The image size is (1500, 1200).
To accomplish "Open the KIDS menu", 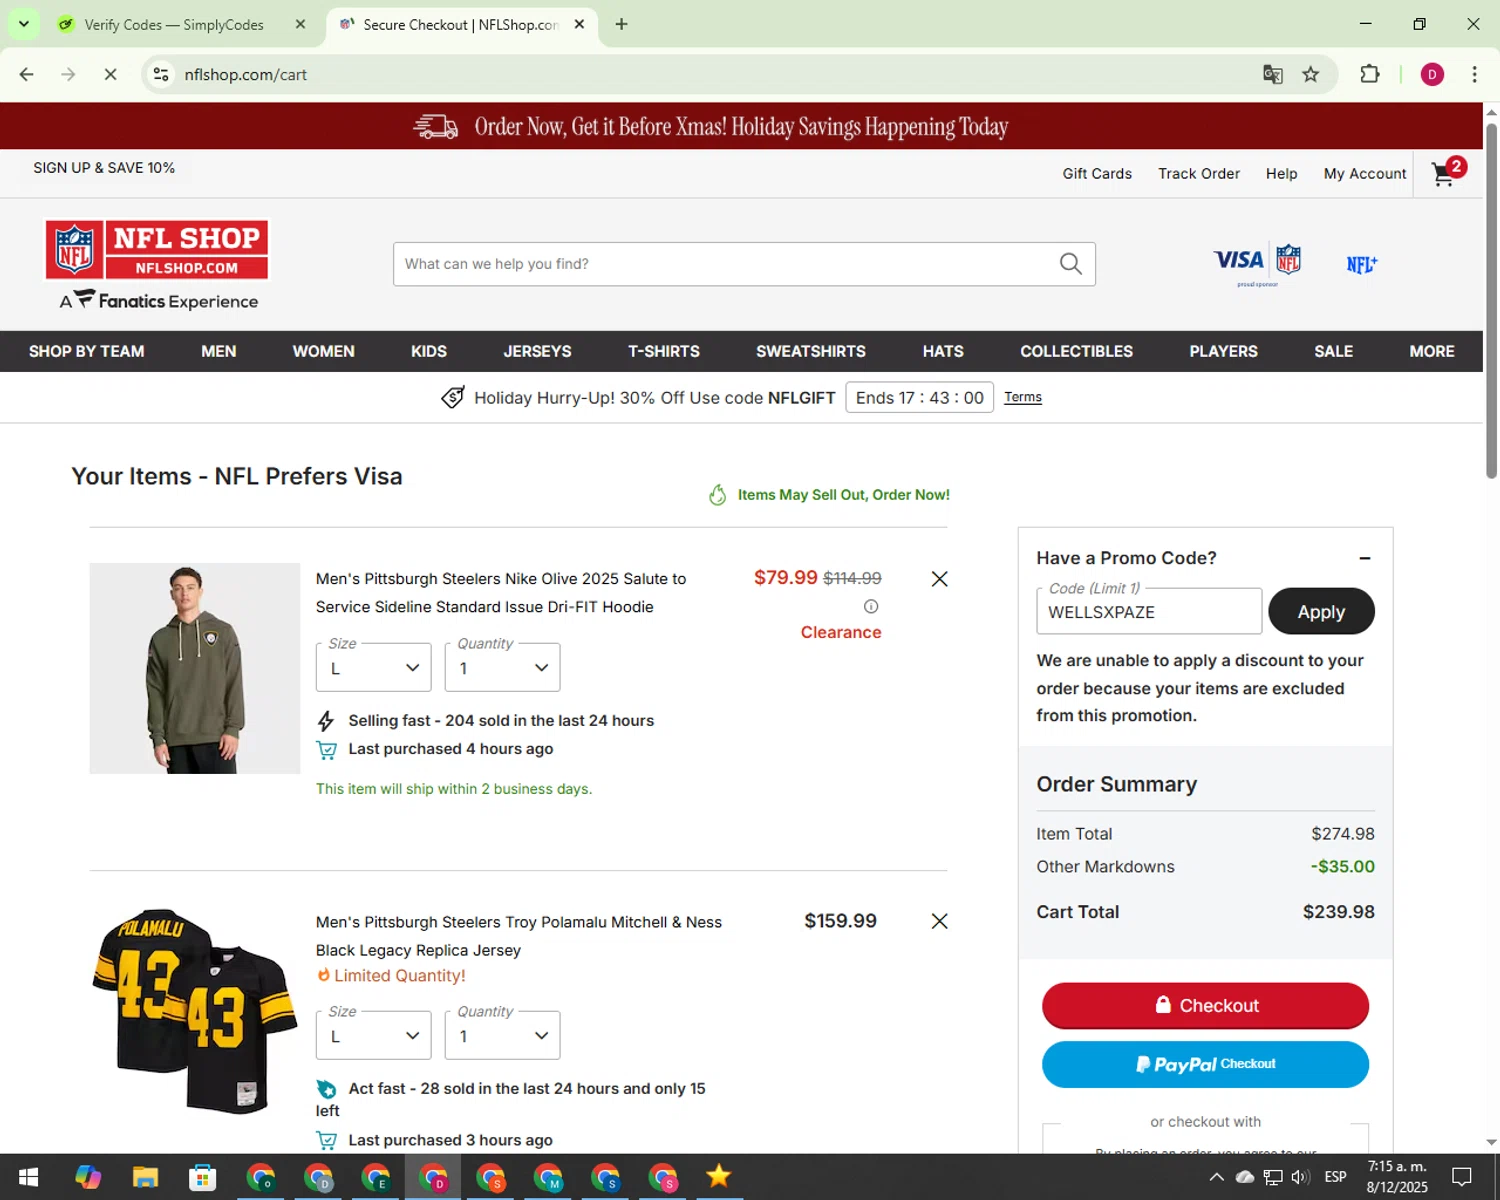I will (x=429, y=351).
